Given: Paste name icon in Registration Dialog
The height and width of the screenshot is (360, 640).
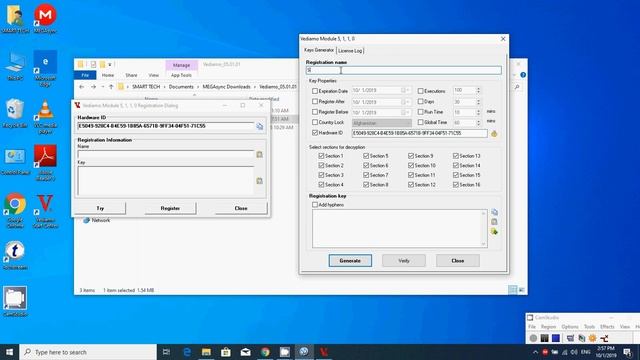Looking at the screenshot, I should pos(260,154).
